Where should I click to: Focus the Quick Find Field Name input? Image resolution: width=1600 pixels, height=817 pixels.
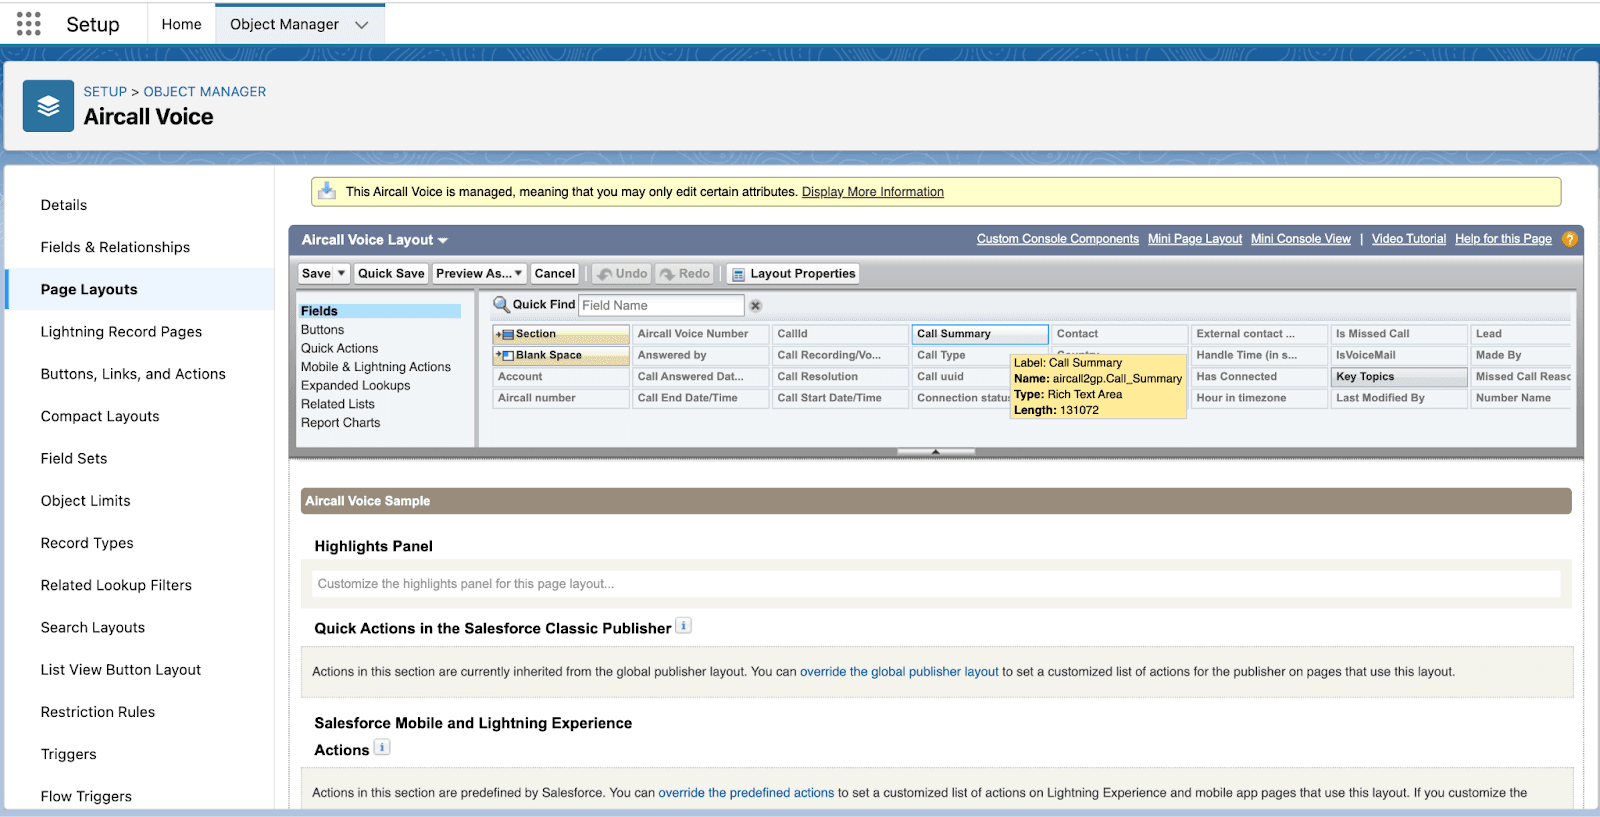click(x=661, y=305)
